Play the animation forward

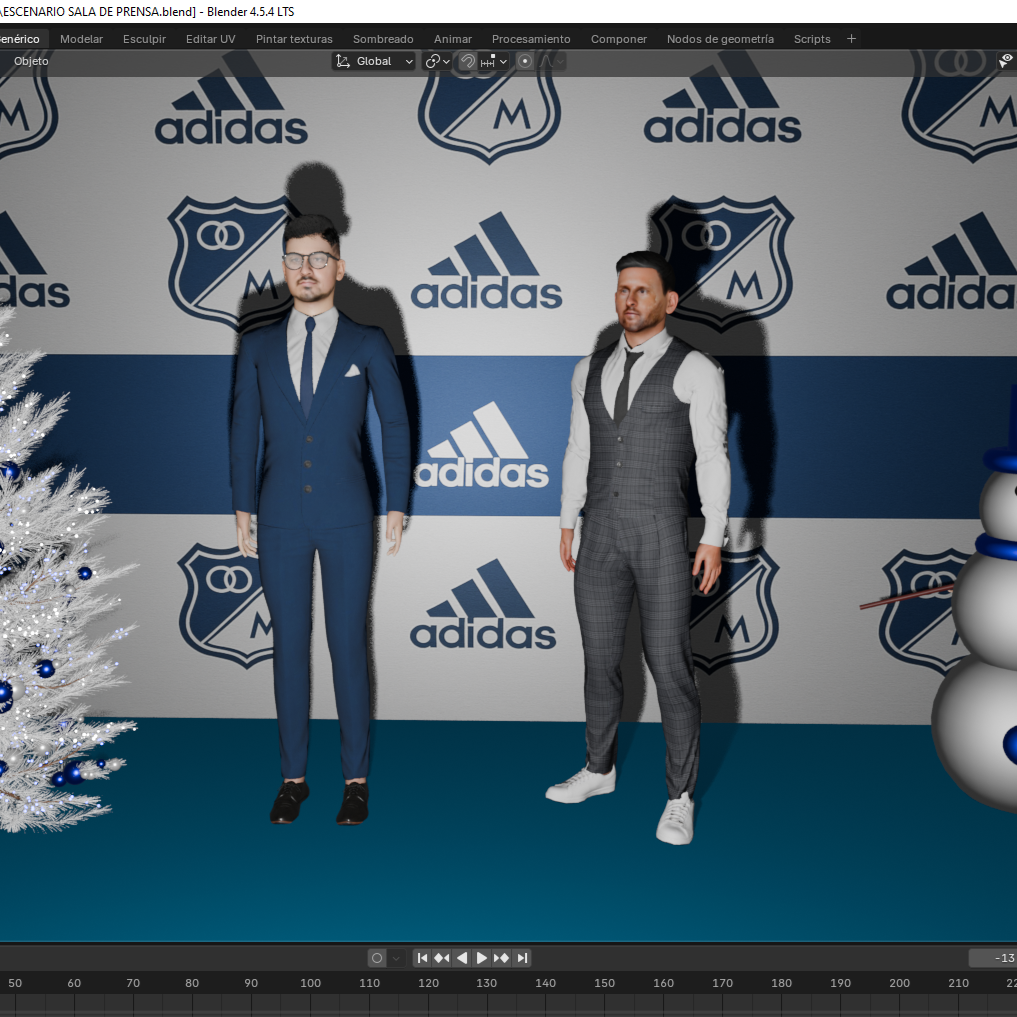(481, 958)
